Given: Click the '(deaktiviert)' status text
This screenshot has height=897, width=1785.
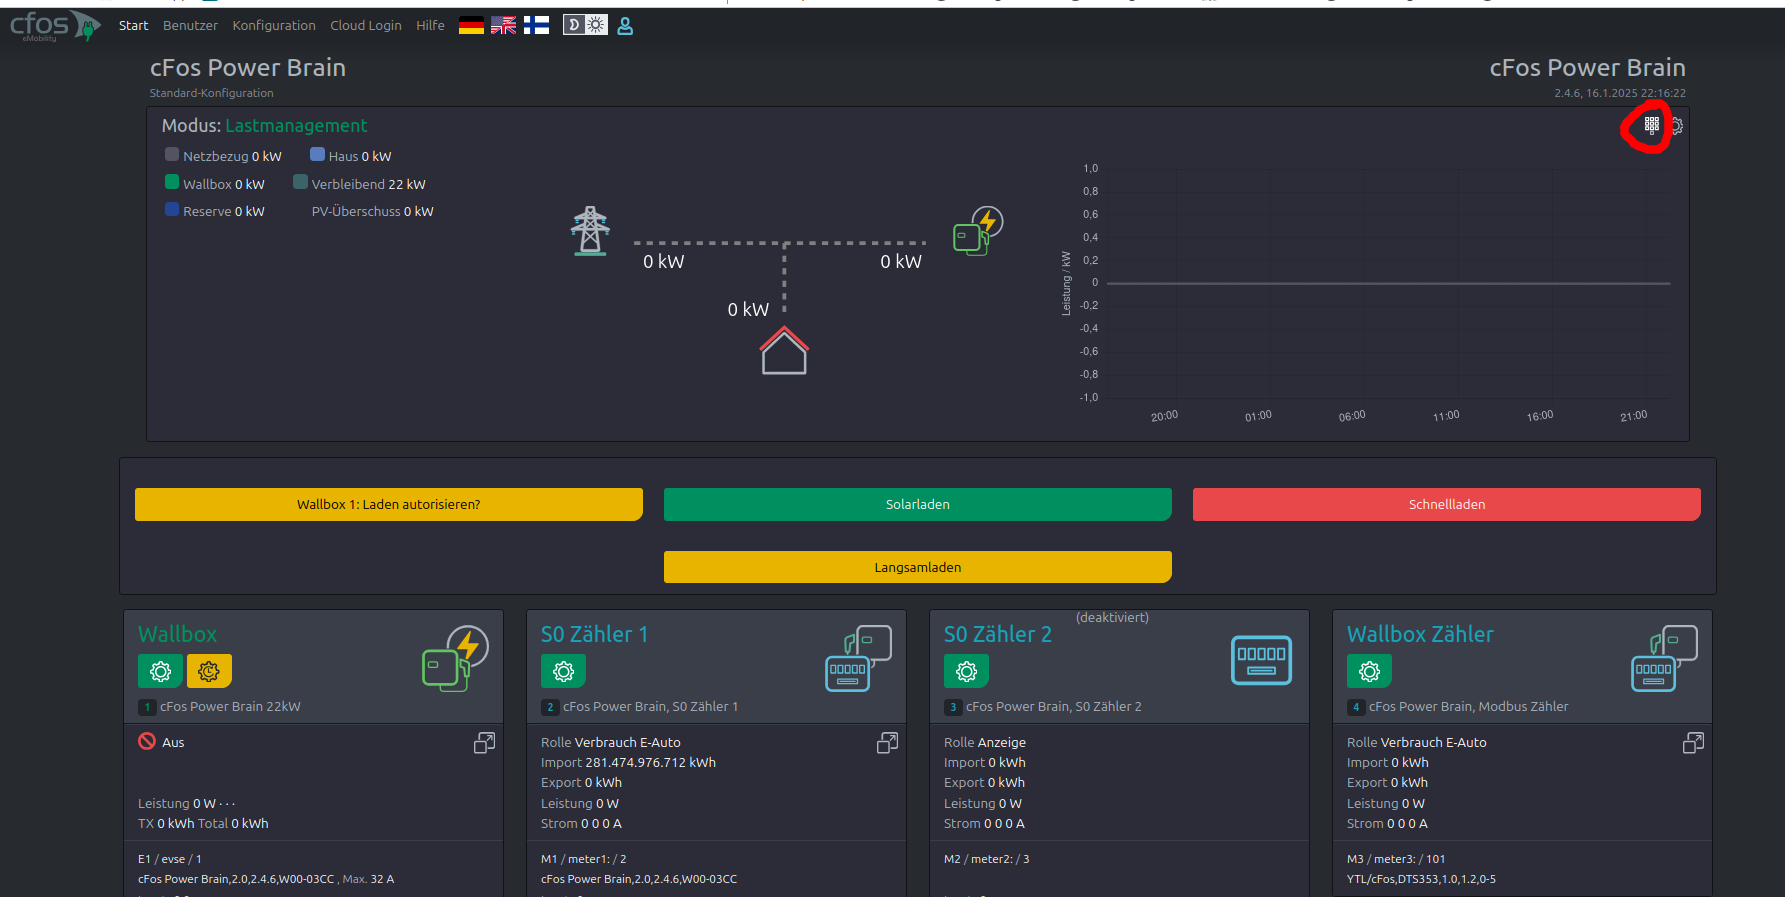Looking at the screenshot, I should 1112,618.
